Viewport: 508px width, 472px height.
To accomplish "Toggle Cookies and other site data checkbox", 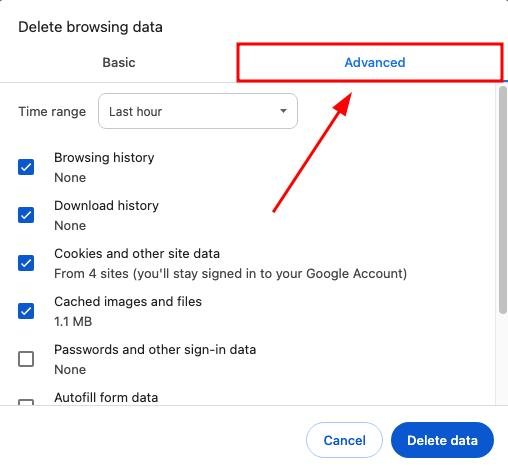I will (x=26, y=263).
